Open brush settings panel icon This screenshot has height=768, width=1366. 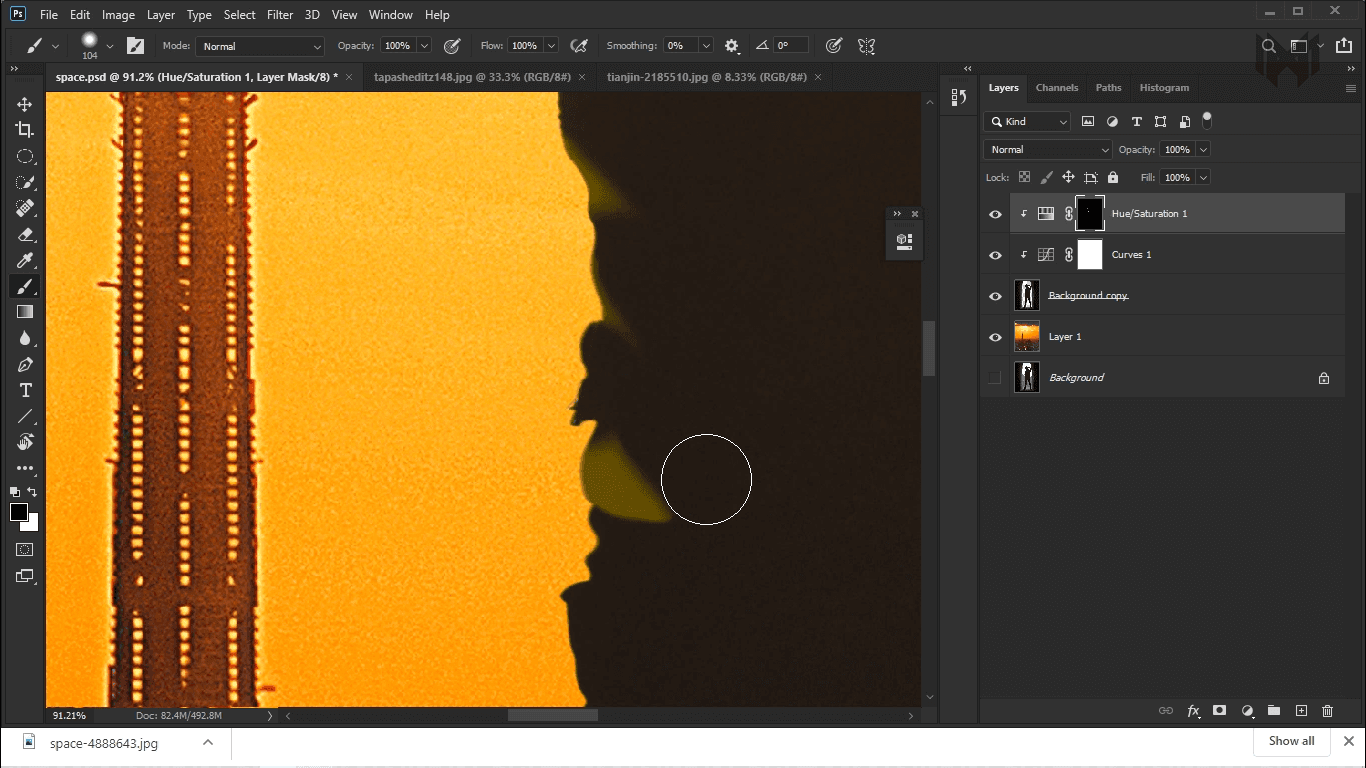[135, 46]
